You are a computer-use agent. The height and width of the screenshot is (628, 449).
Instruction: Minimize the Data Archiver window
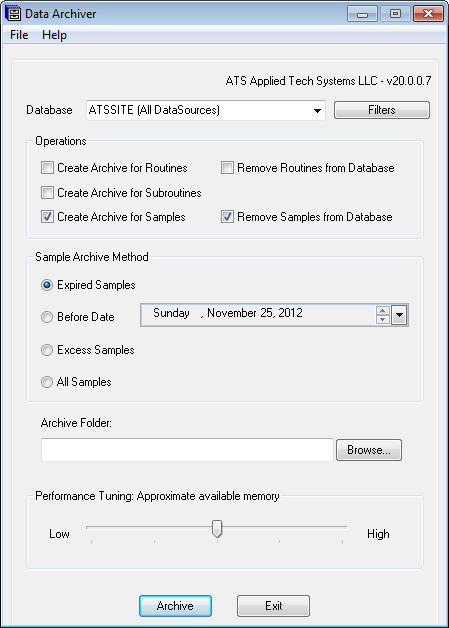[362, 14]
